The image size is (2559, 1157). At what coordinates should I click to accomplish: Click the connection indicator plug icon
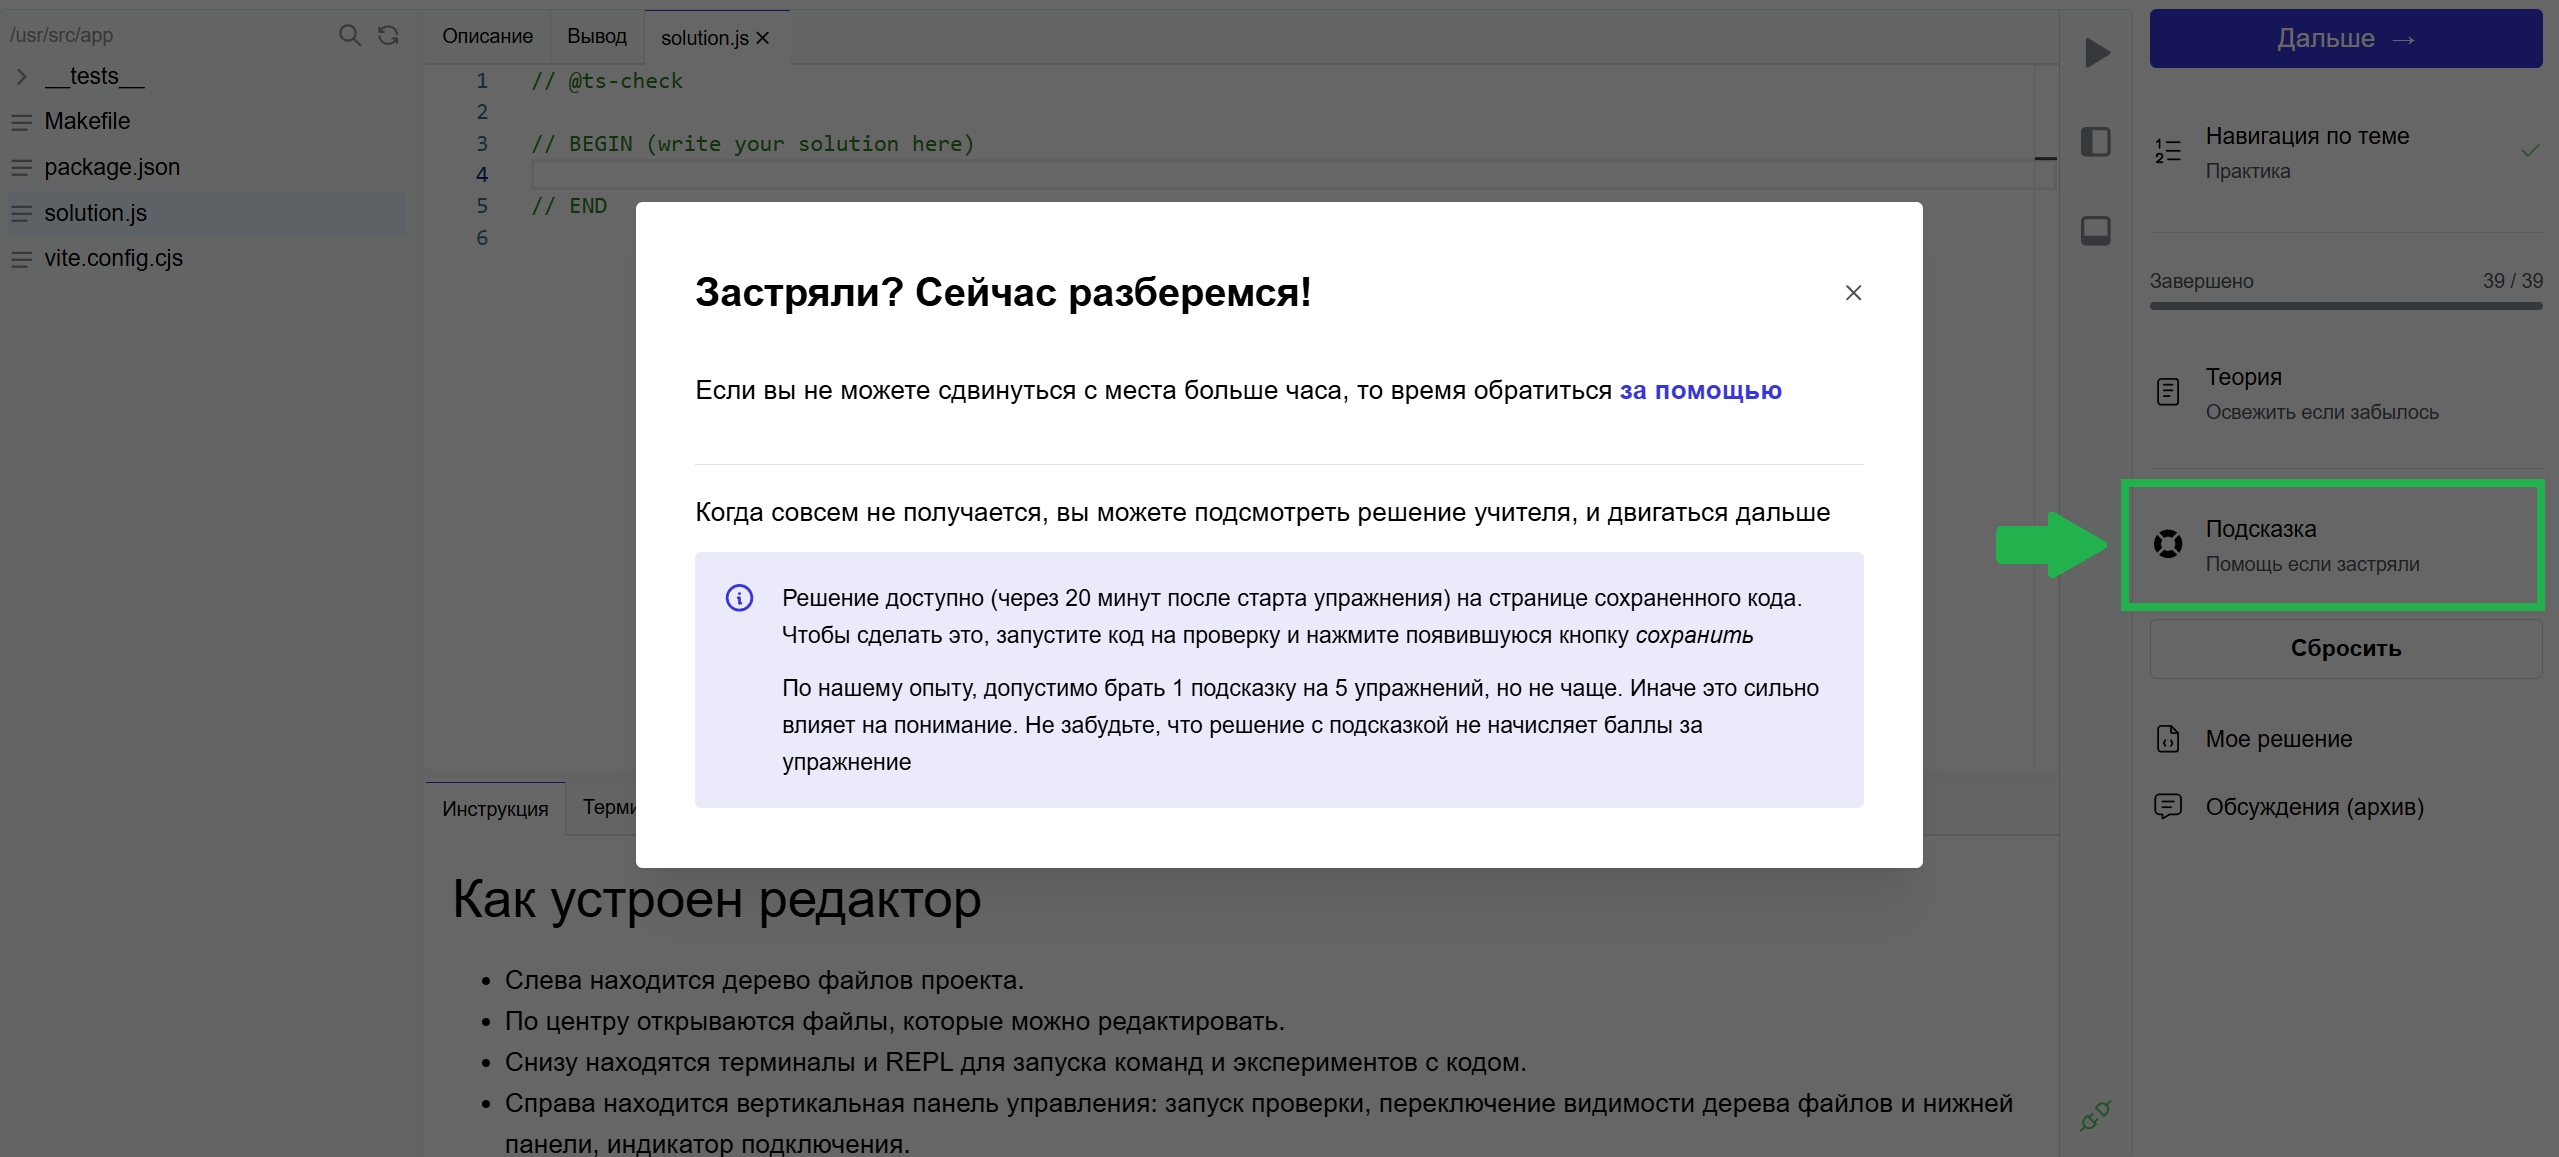[2095, 1116]
